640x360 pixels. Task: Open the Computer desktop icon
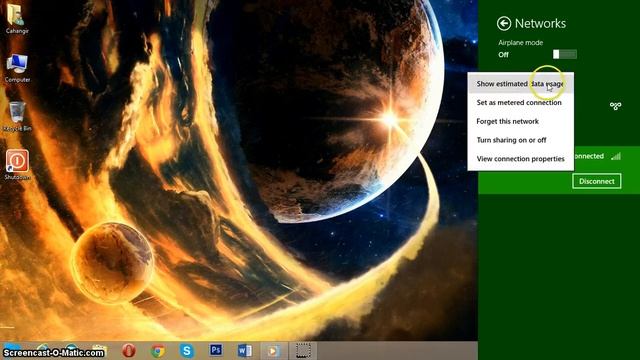tap(17, 68)
